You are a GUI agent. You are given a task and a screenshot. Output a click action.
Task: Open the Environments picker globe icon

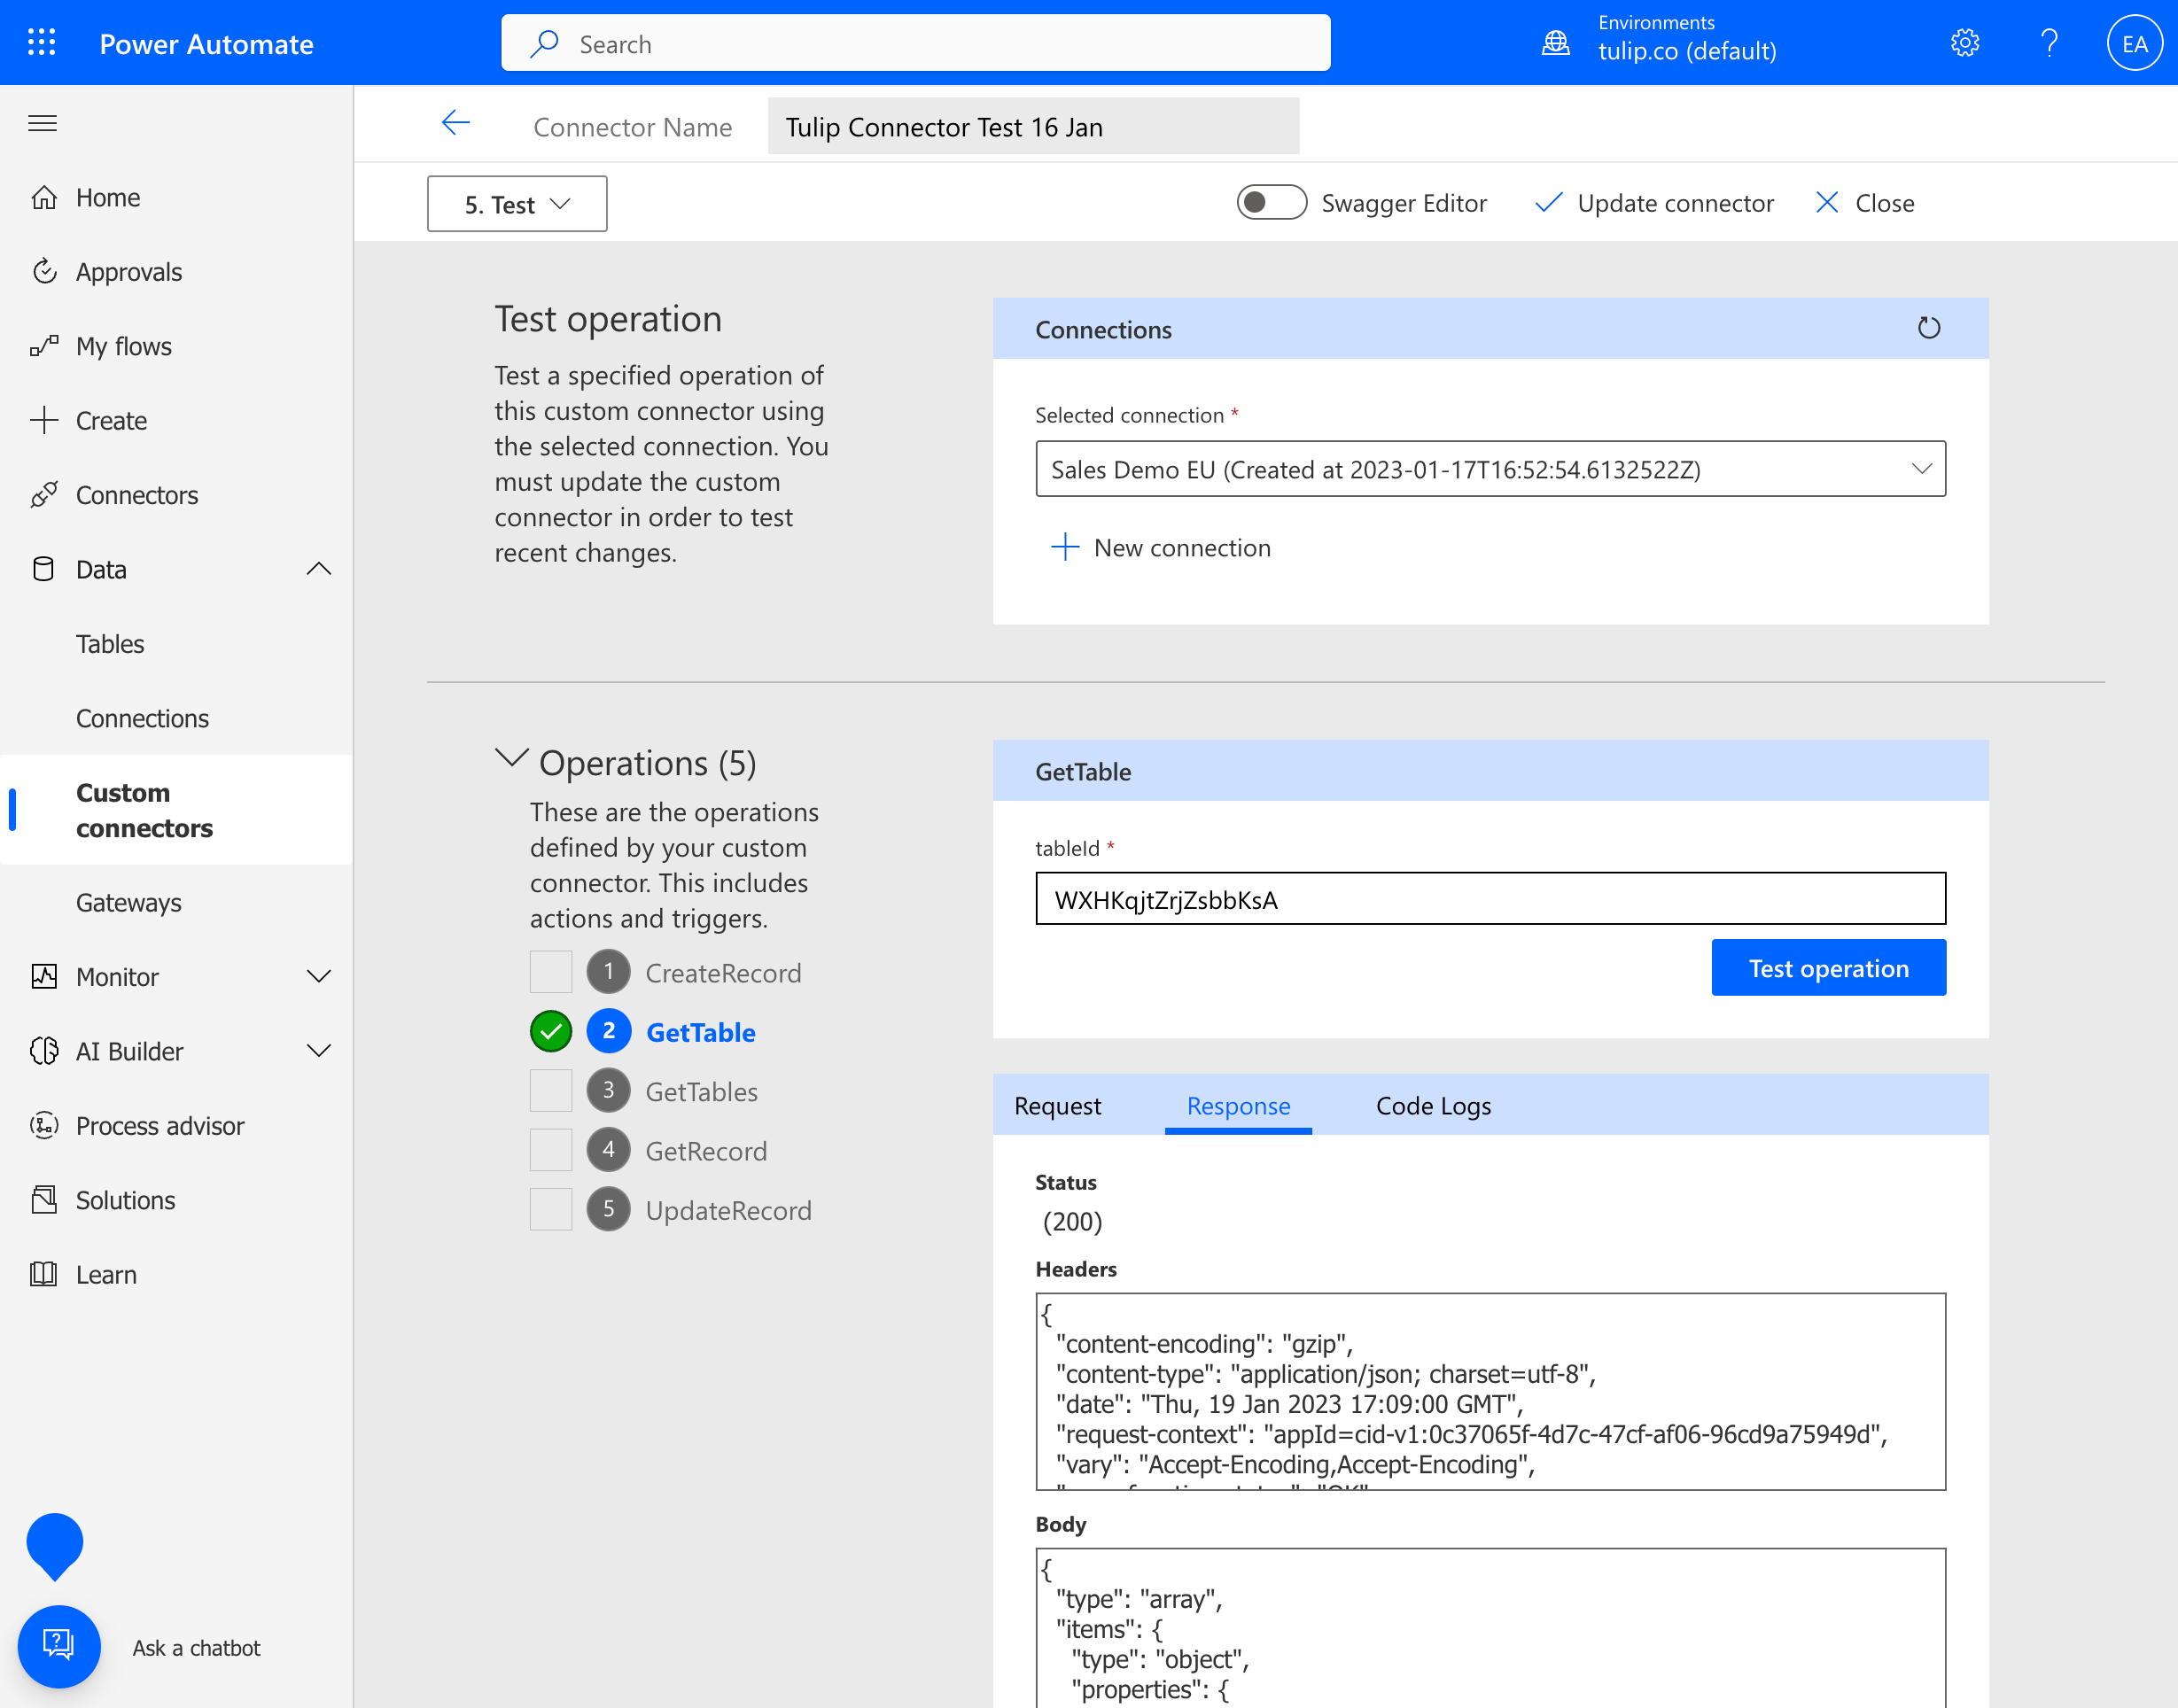point(1555,42)
